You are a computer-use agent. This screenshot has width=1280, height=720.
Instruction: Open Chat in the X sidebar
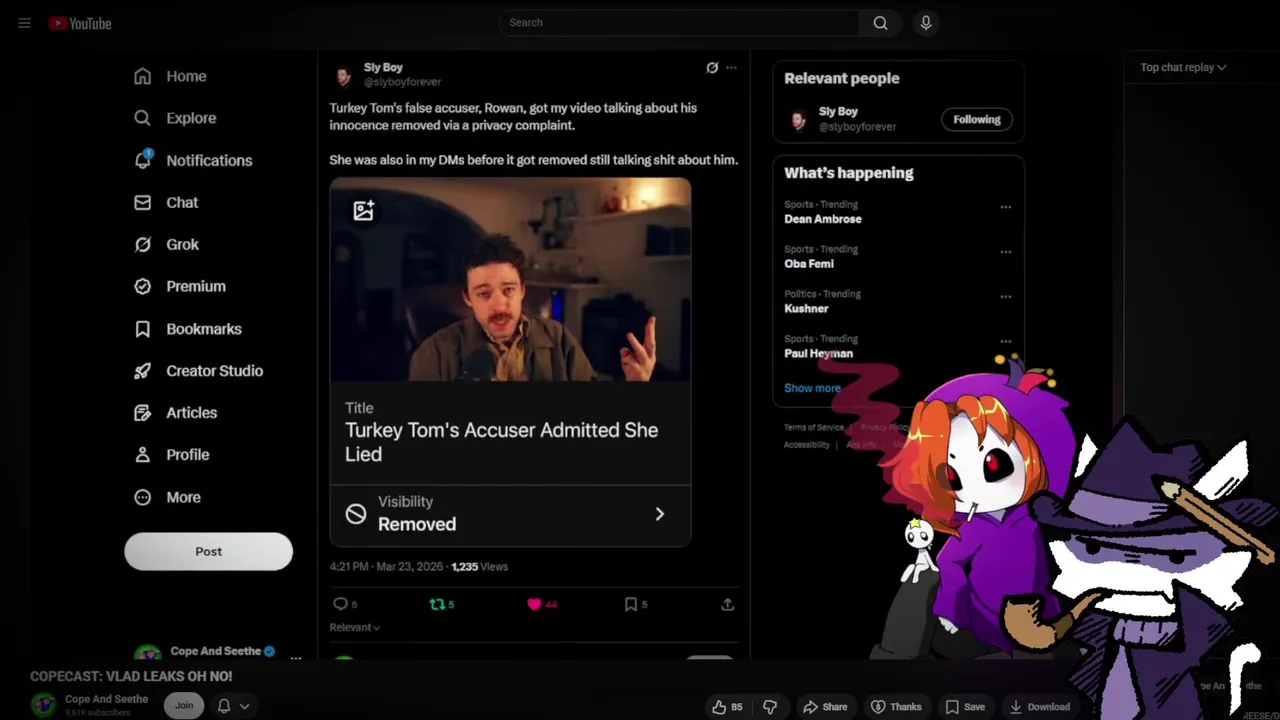(x=167, y=202)
